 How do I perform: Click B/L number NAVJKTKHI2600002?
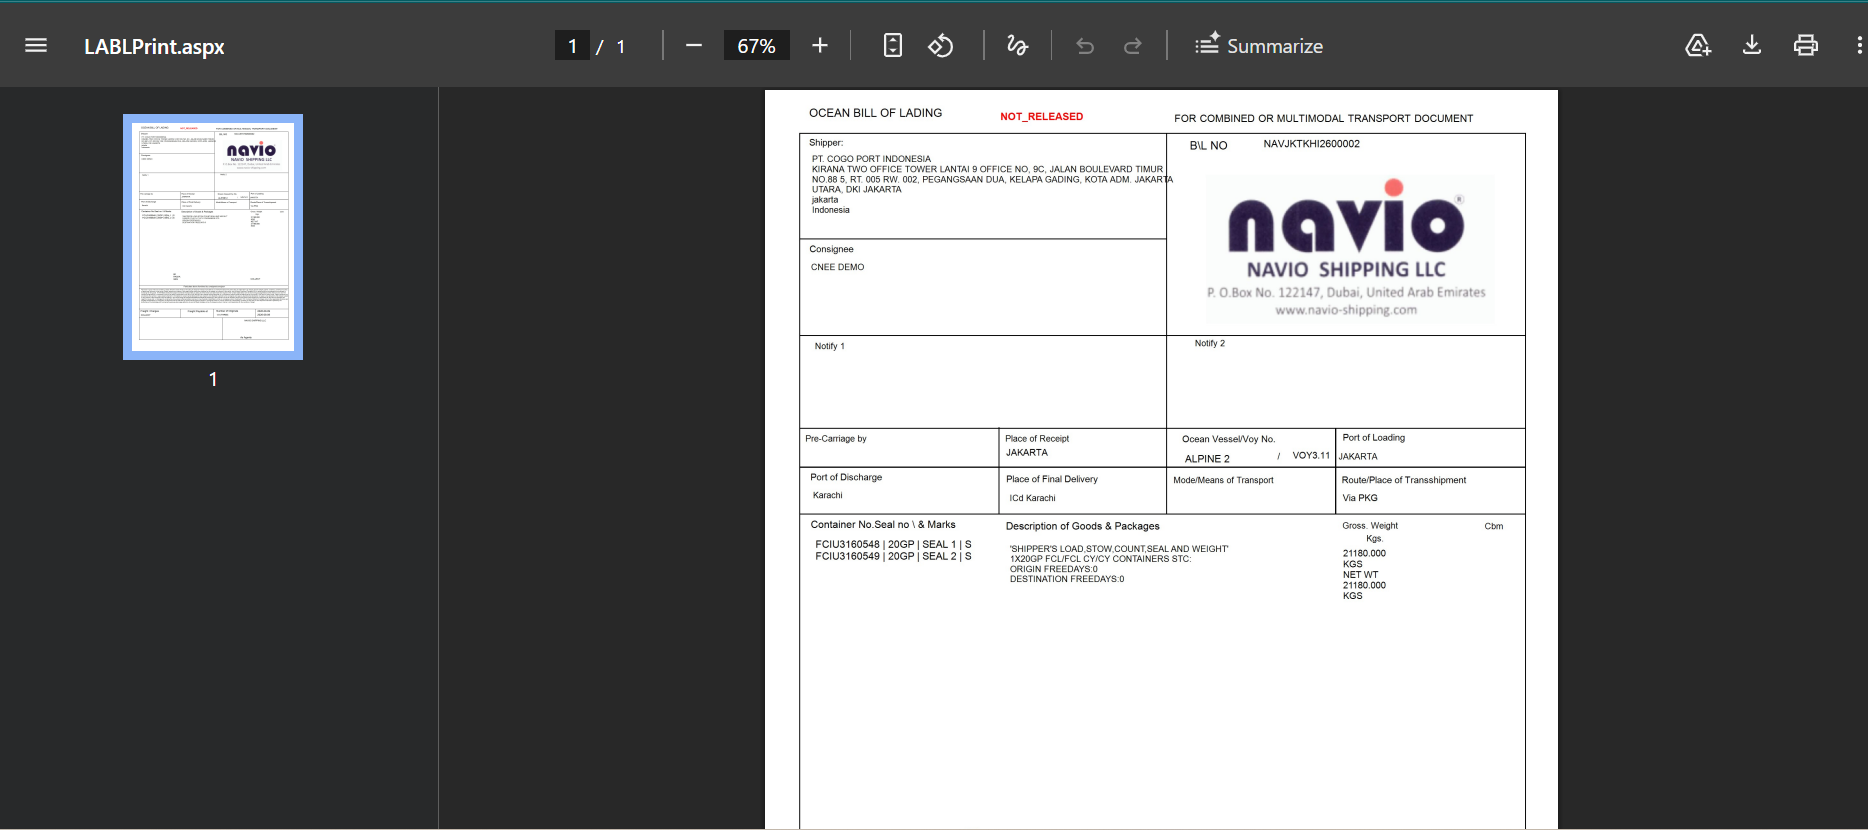click(1311, 144)
